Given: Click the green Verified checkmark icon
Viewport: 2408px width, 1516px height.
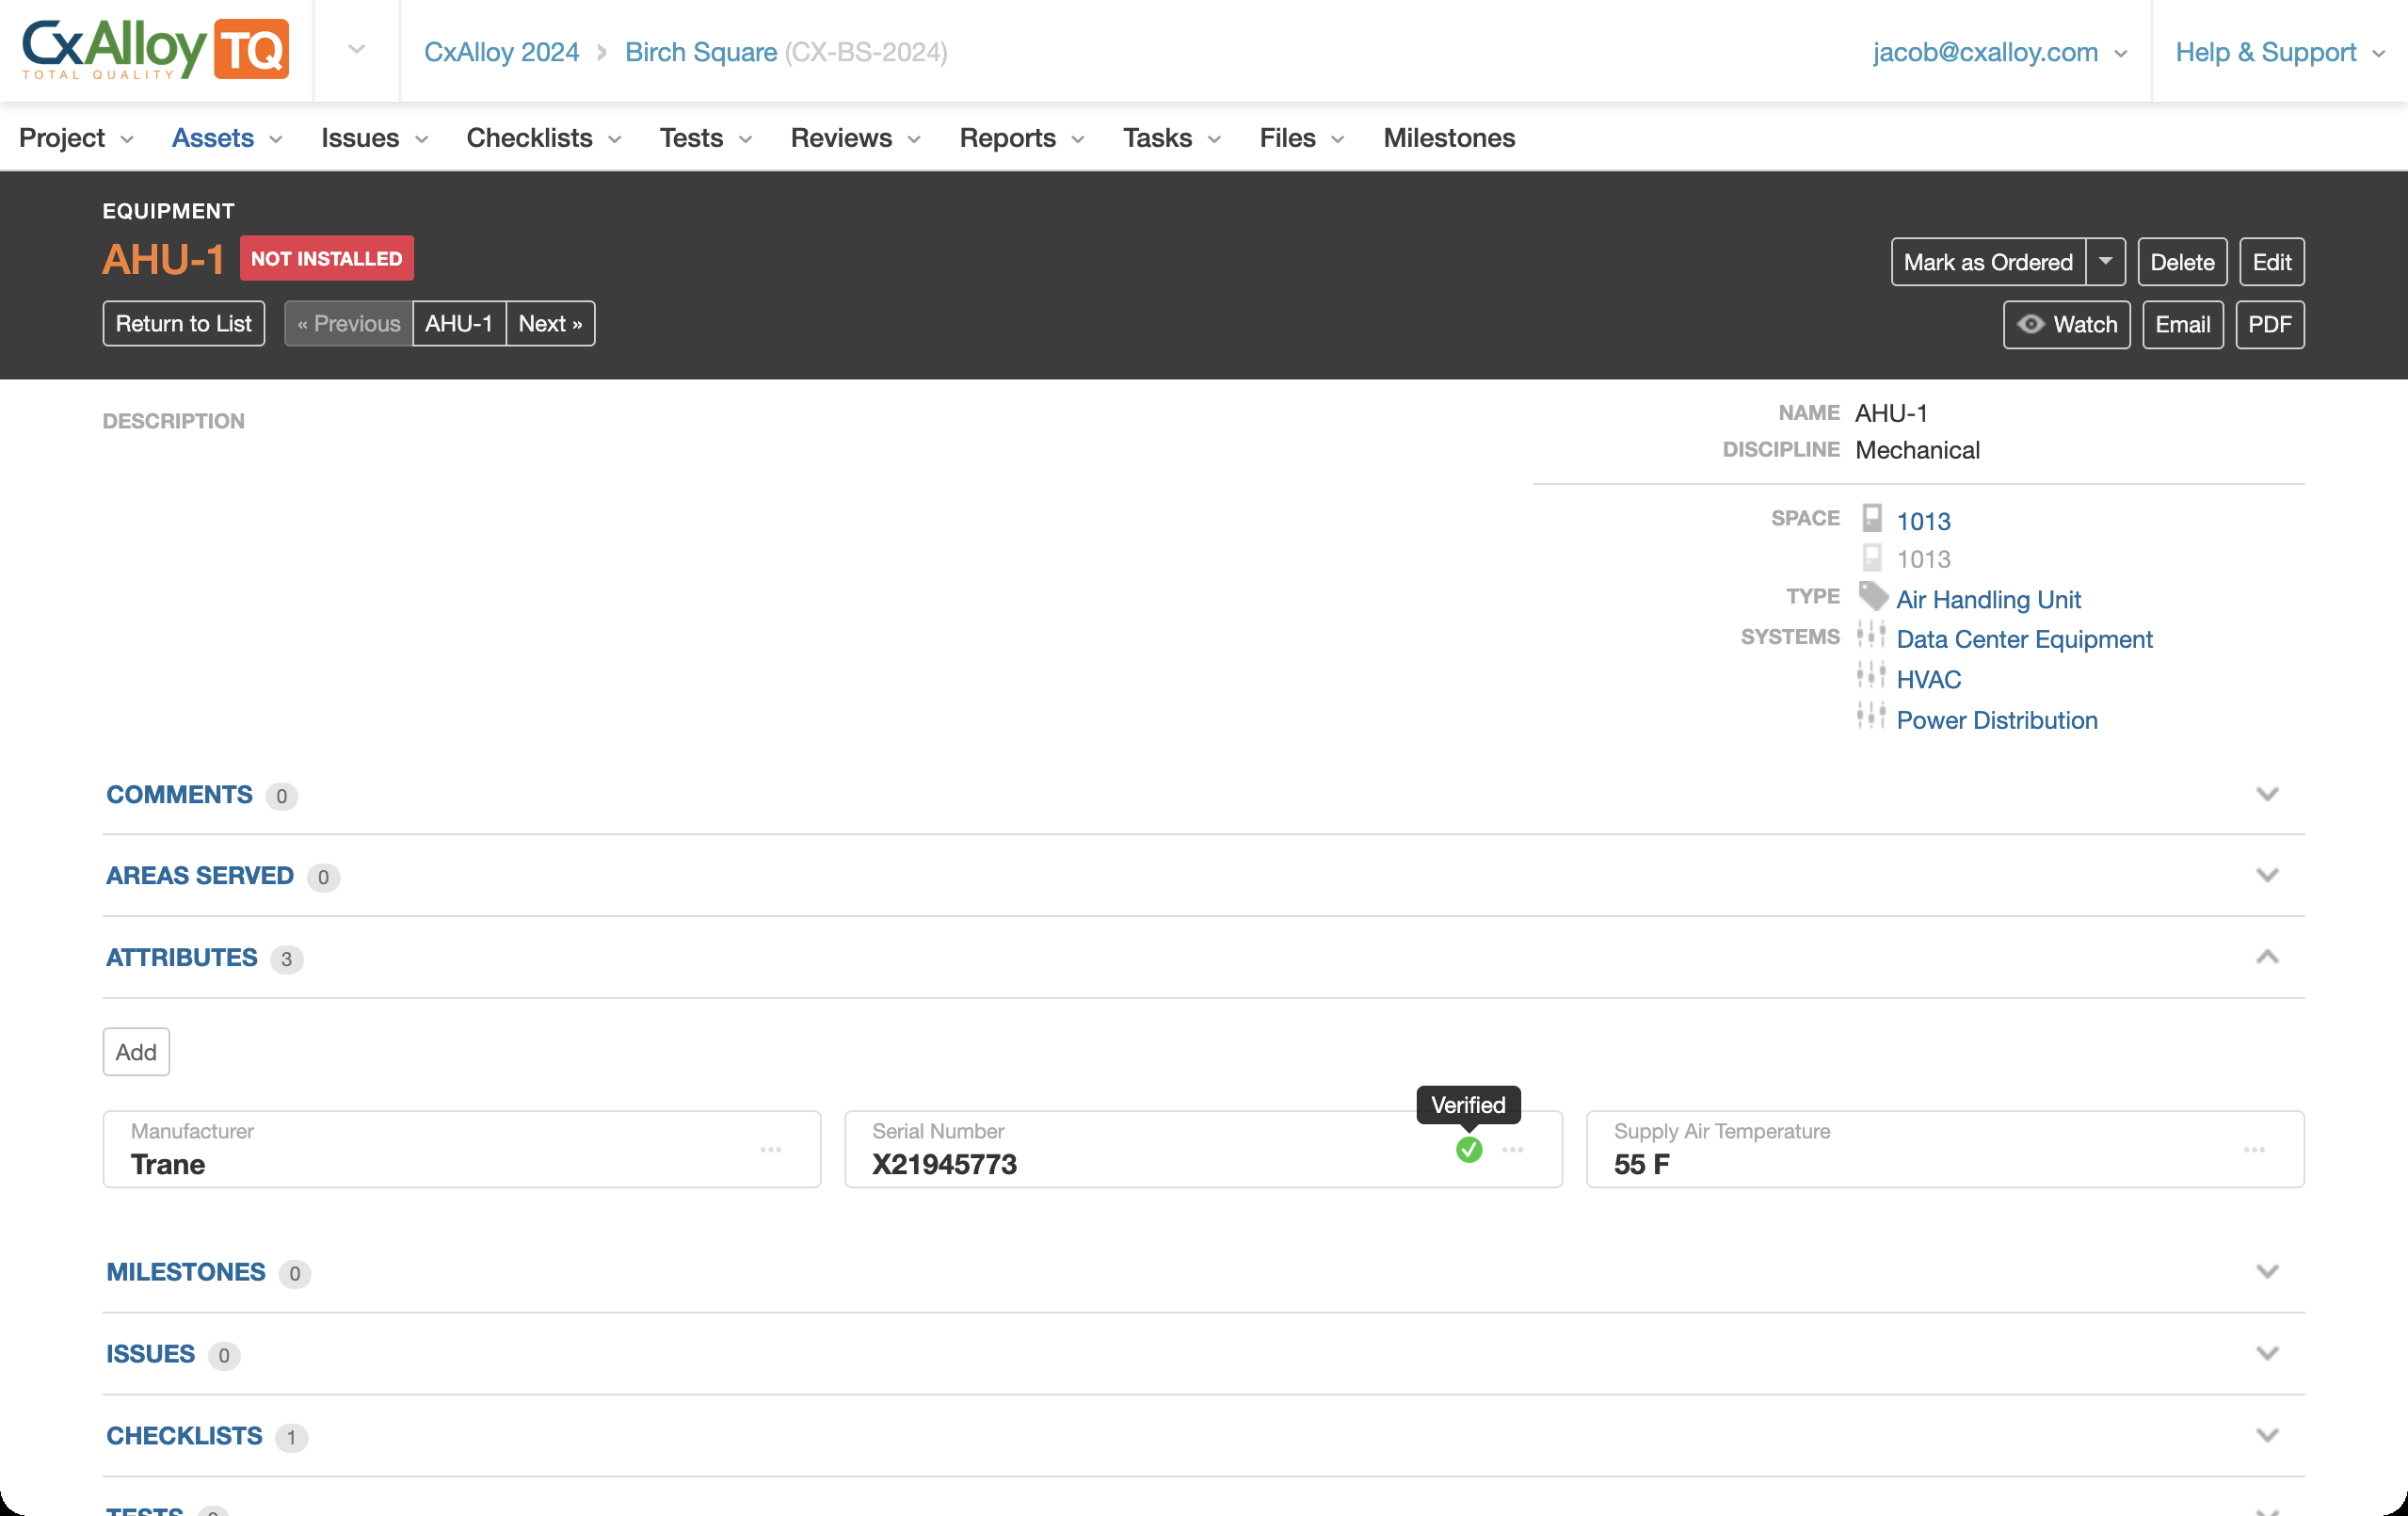Looking at the screenshot, I should [1468, 1149].
